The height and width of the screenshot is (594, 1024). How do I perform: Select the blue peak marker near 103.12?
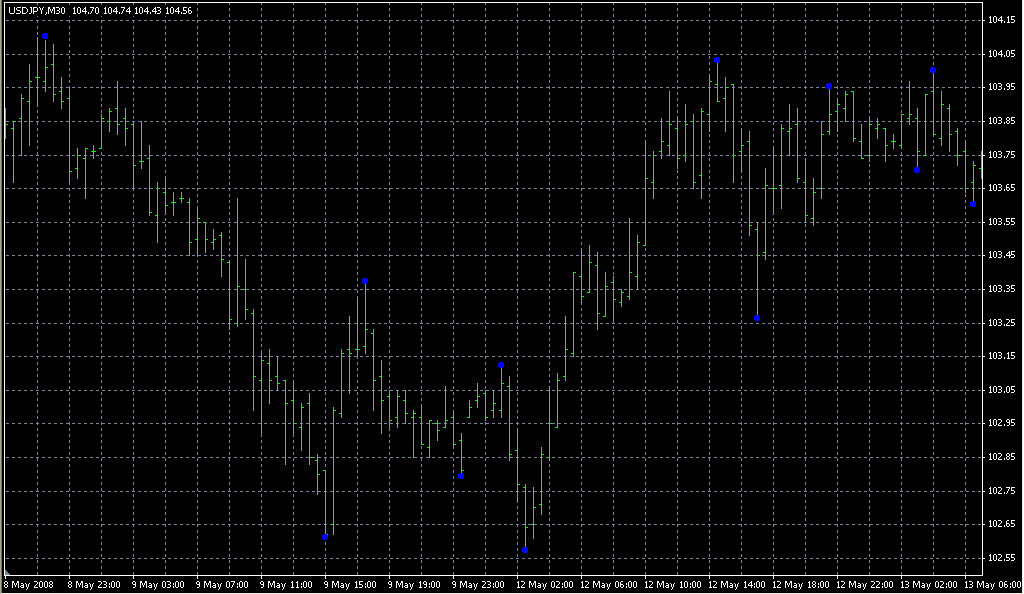point(501,365)
